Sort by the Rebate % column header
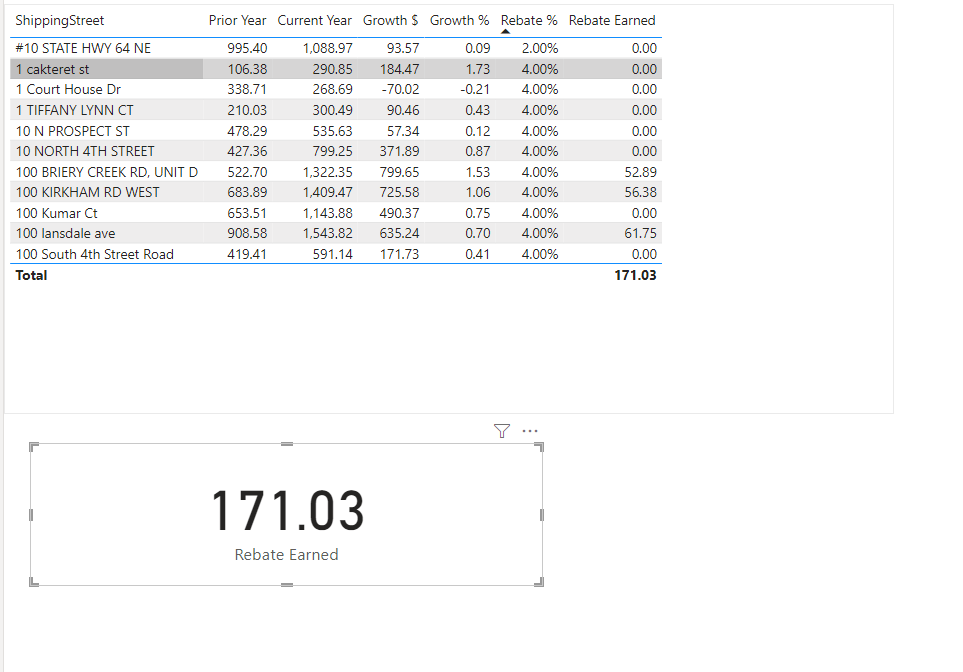 tap(529, 20)
